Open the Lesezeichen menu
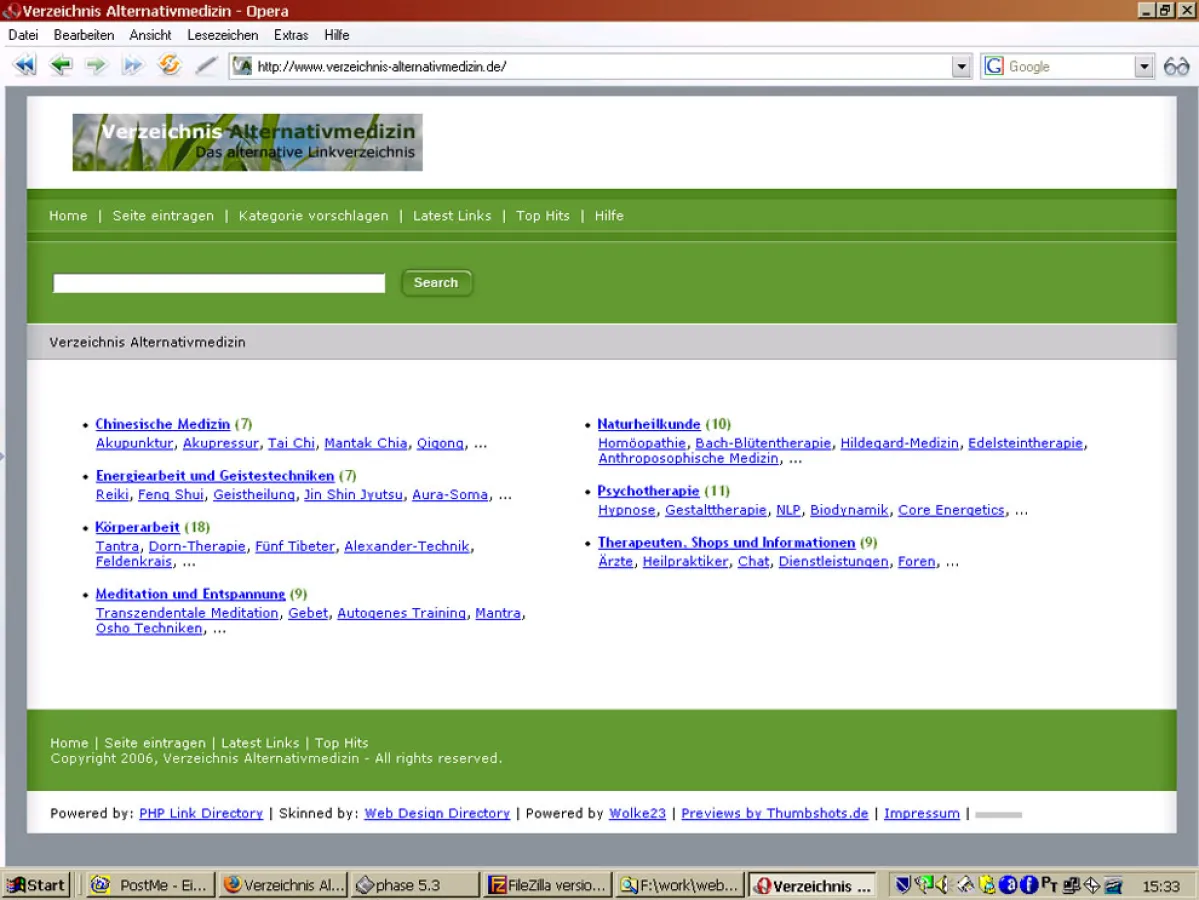The height and width of the screenshot is (900, 1199). pyautogui.click(x=222, y=35)
